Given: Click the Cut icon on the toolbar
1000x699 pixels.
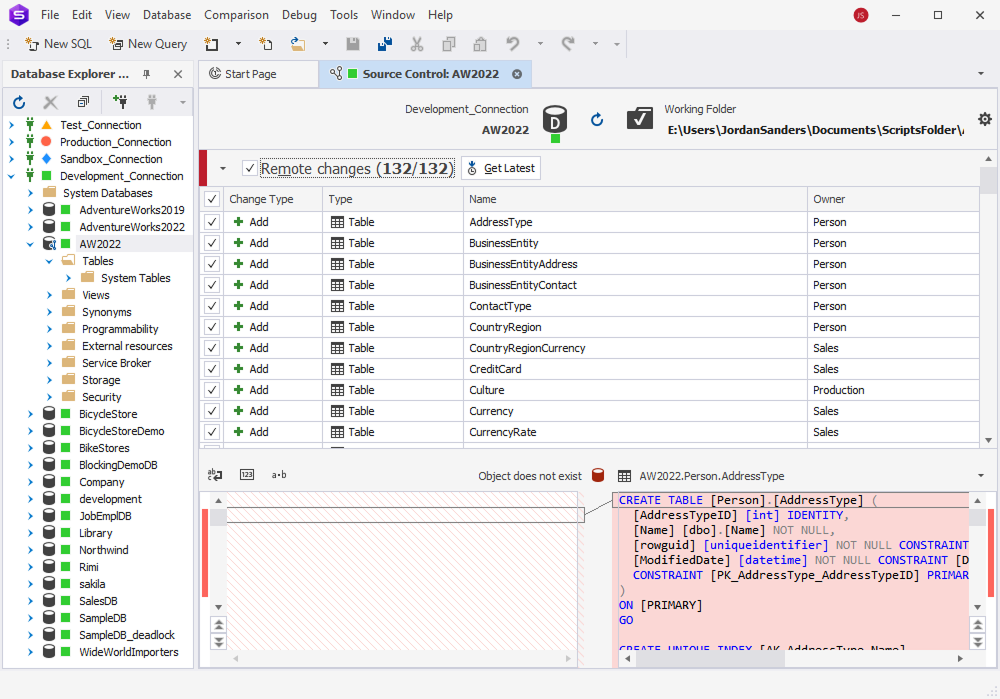Looking at the screenshot, I should click(416, 44).
